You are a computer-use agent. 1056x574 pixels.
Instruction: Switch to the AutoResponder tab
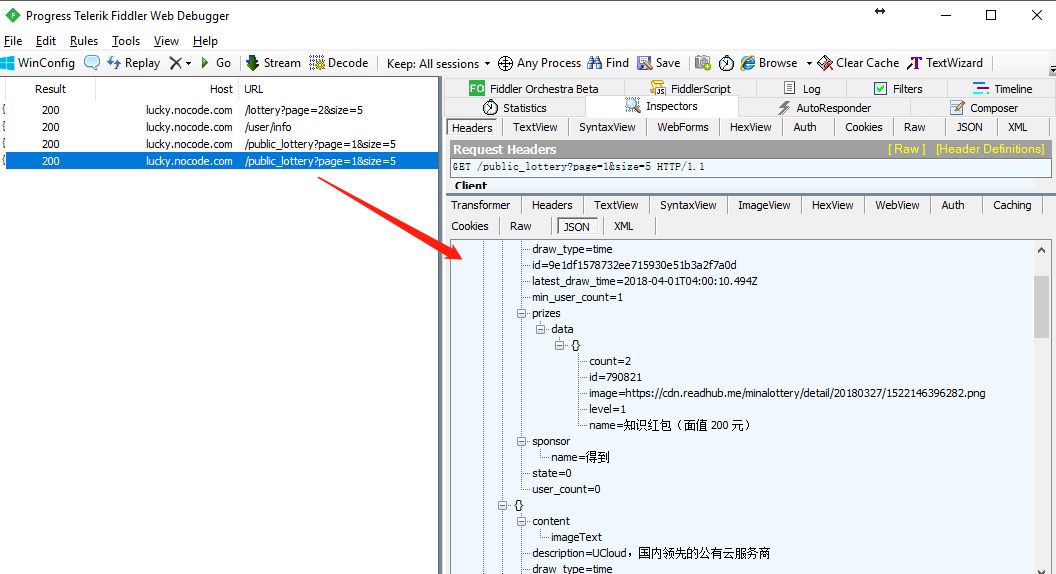click(x=824, y=107)
